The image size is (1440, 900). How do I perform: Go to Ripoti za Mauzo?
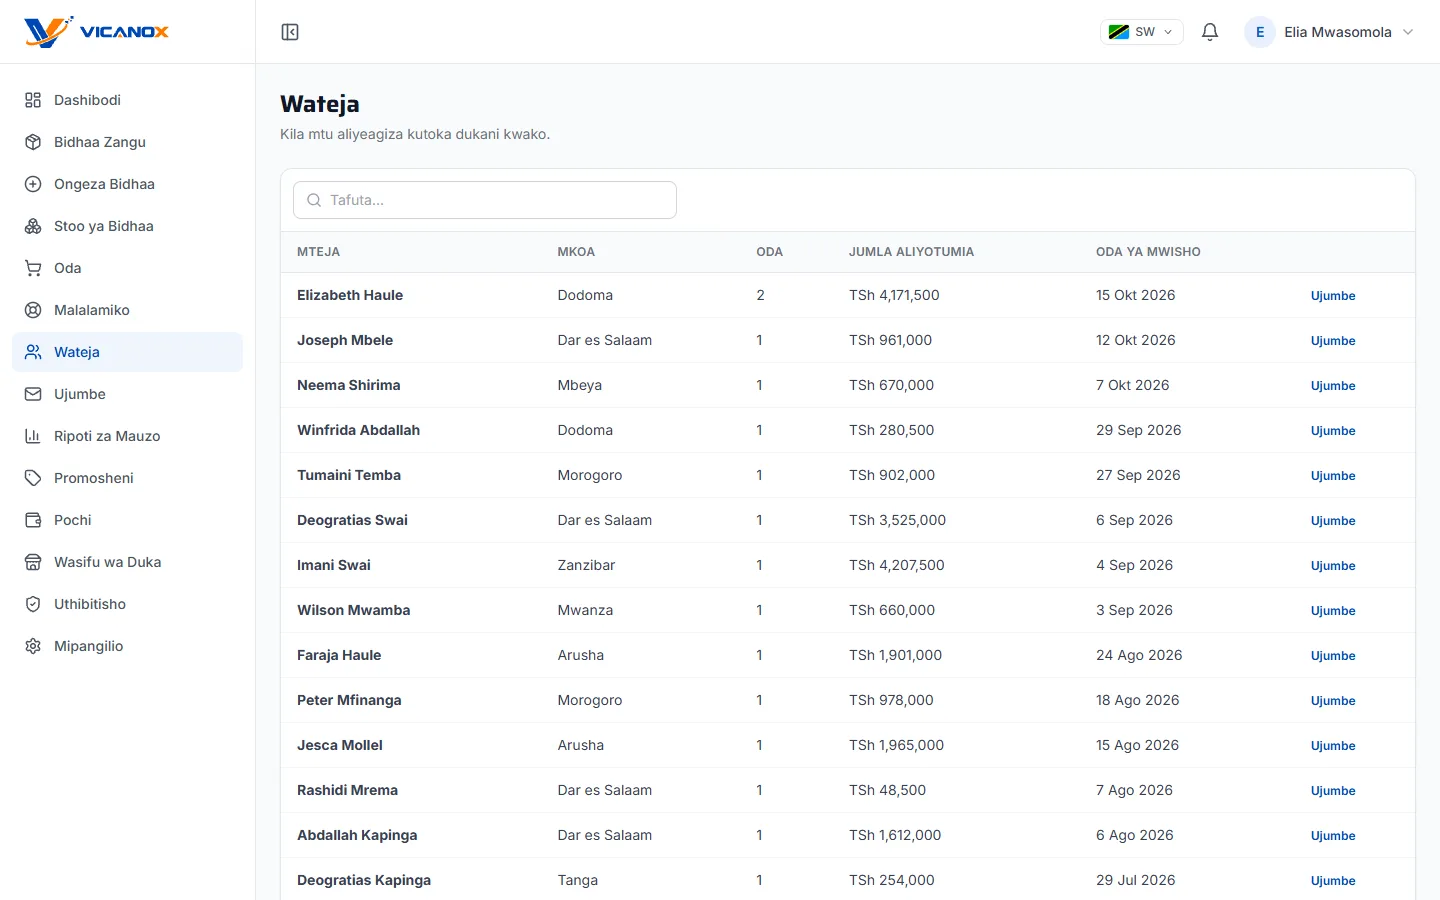click(127, 436)
